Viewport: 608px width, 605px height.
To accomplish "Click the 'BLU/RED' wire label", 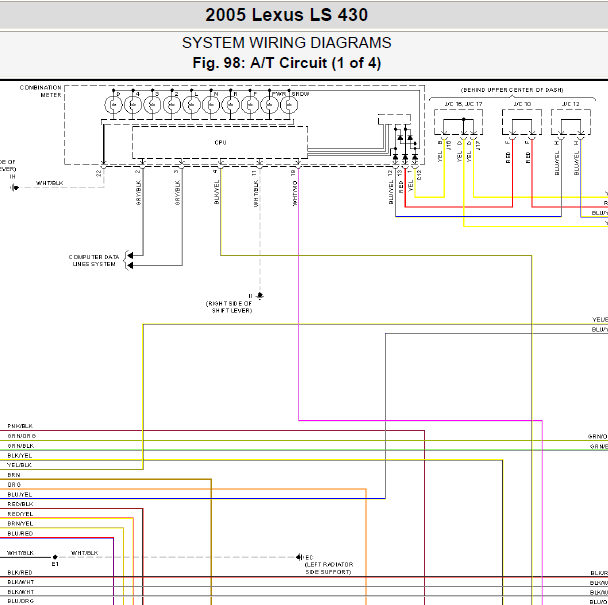I will coord(21,534).
